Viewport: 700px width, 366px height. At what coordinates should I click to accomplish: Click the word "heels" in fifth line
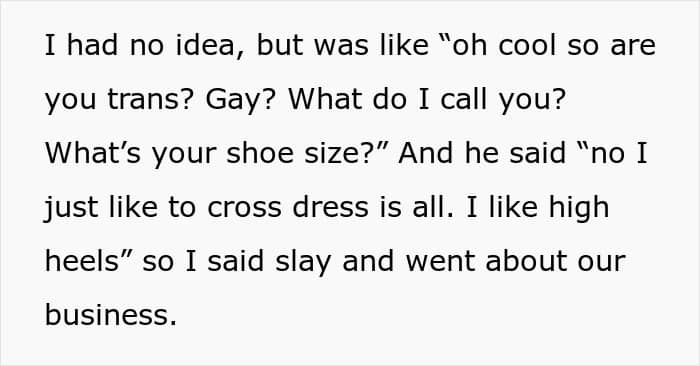pyautogui.click(x=83, y=261)
